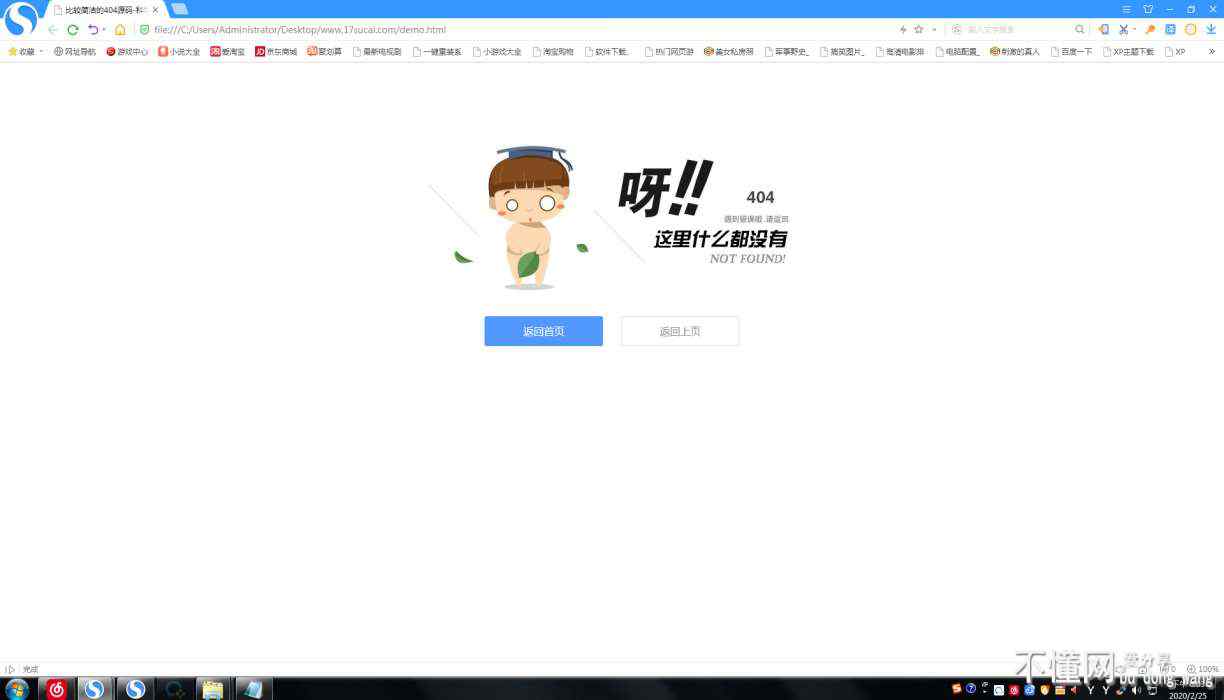Open the 最新电视剧 bookmark

[x=377, y=52]
